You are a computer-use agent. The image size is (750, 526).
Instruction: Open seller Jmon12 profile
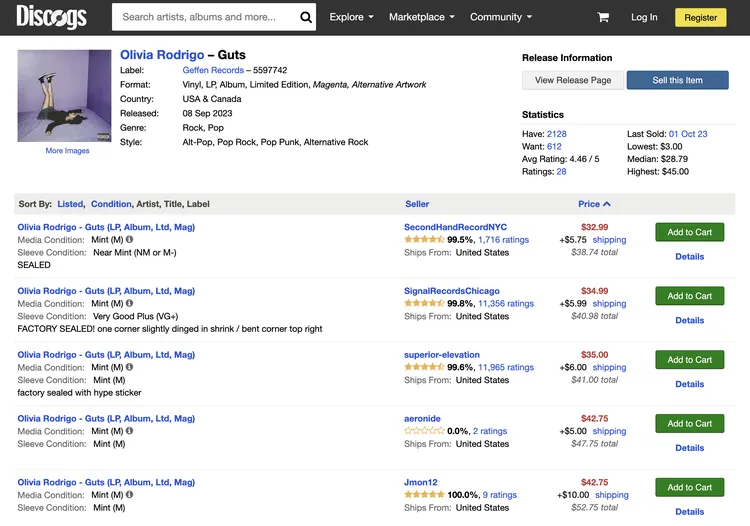pos(421,482)
